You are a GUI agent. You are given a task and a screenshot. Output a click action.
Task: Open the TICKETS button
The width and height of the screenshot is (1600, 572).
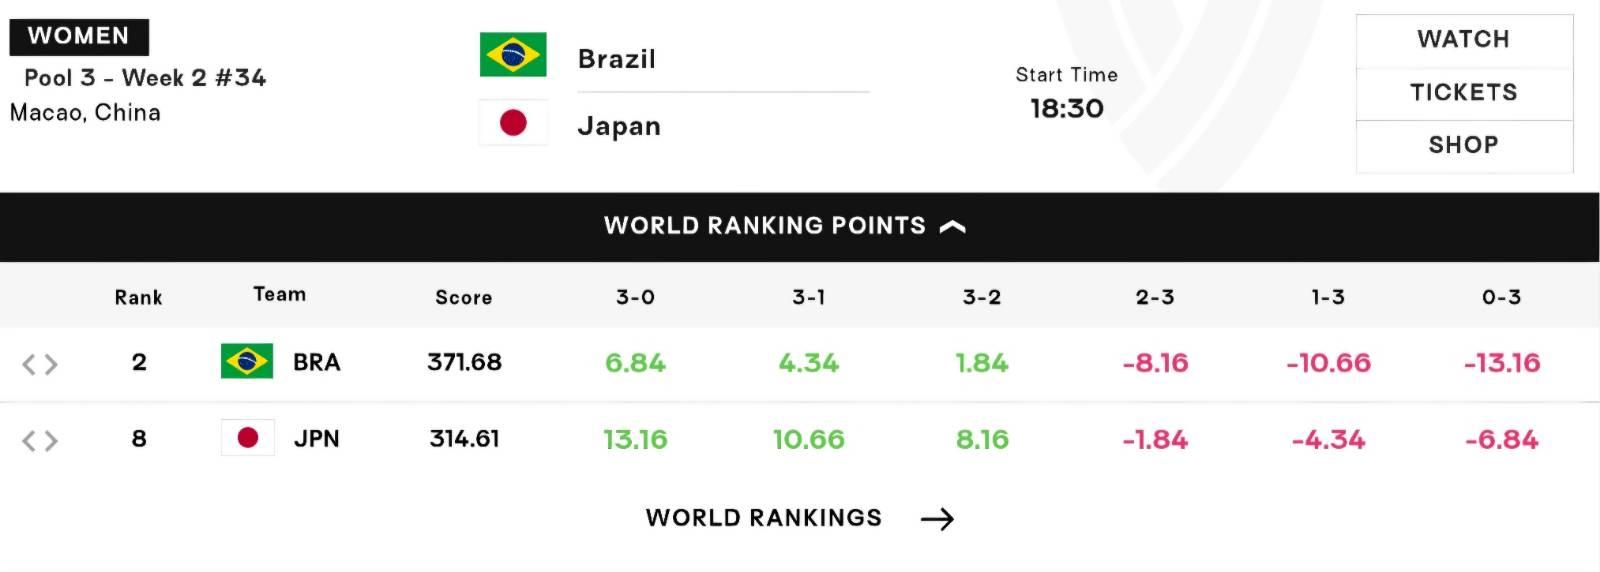pyautogui.click(x=1464, y=93)
